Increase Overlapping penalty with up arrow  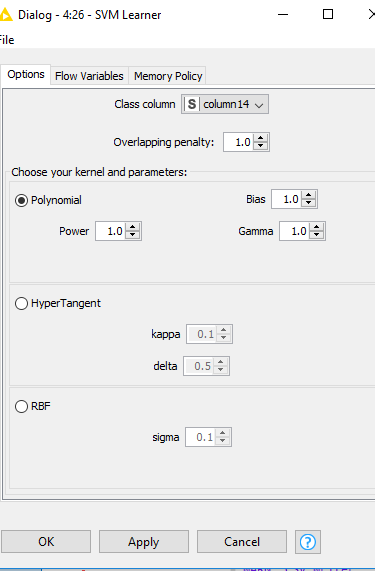coord(261,138)
